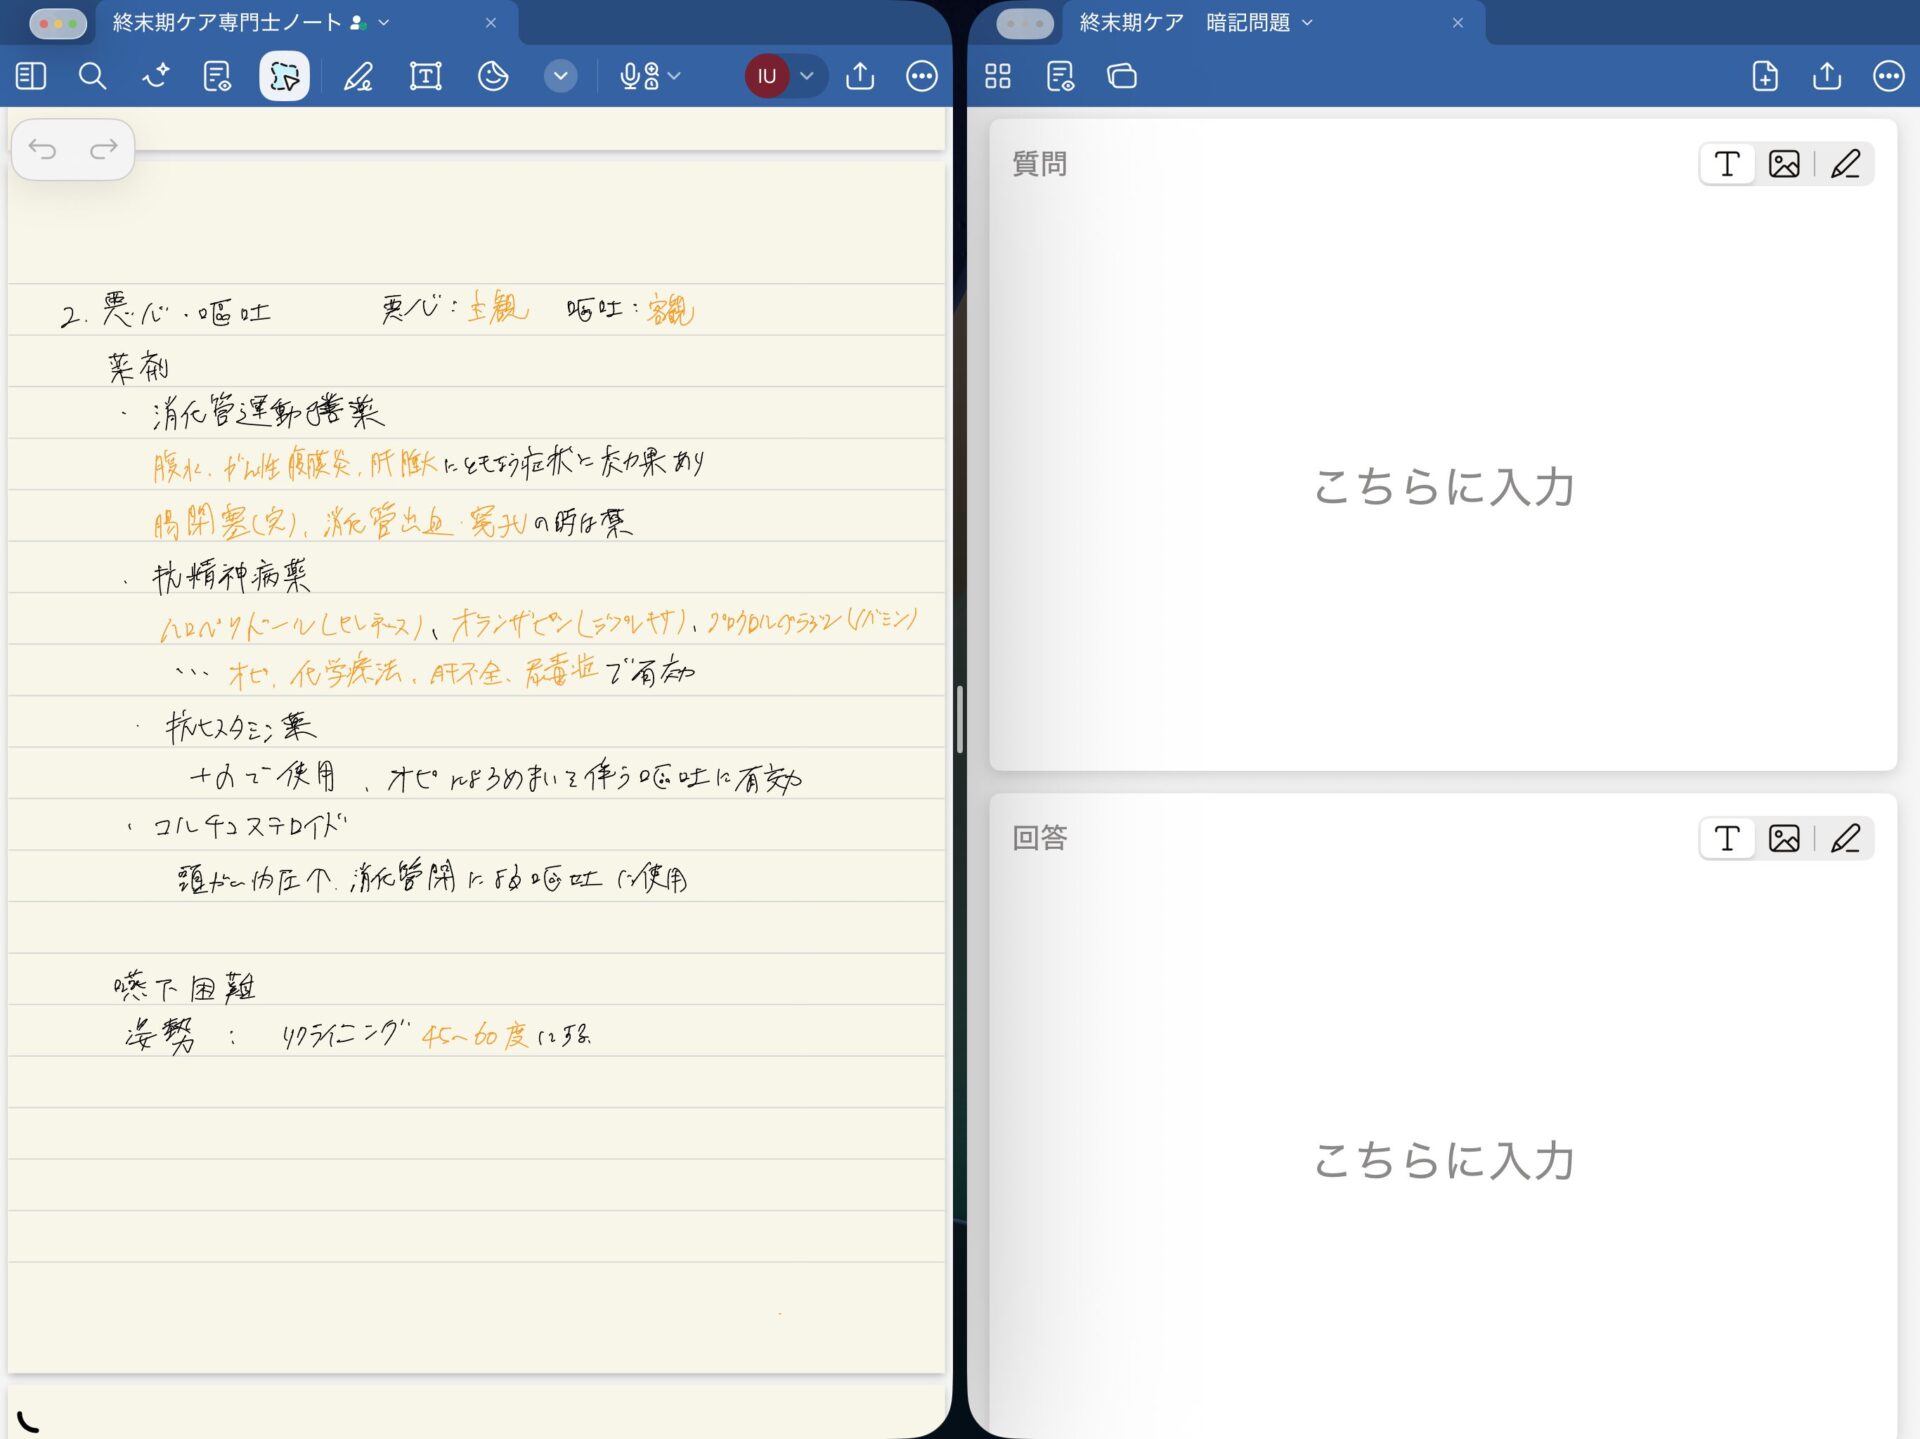The width and height of the screenshot is (1920, 1439).
Task: Switch question field to text input mode
Action: pos(1726,164)
